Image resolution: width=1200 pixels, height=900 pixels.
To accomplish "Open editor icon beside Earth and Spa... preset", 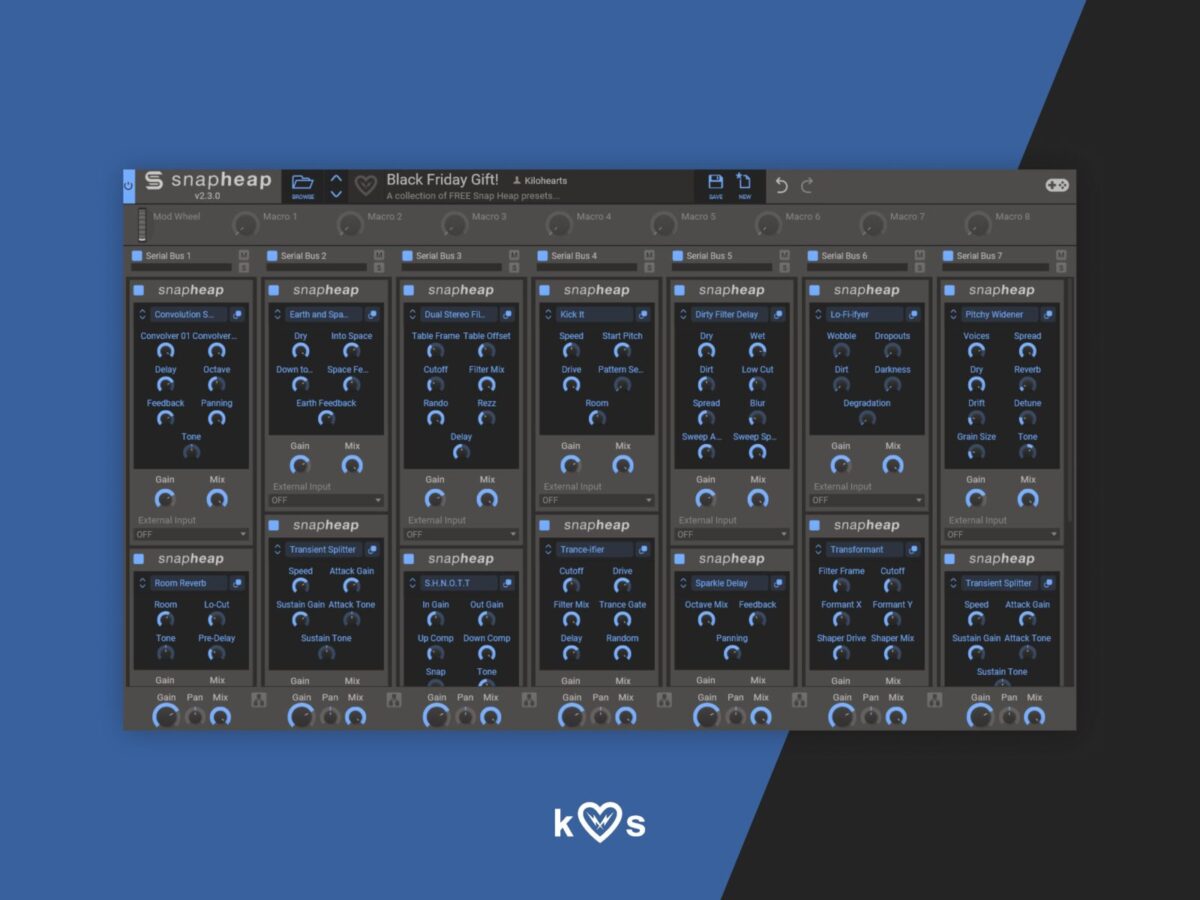I will coord(372,315).
